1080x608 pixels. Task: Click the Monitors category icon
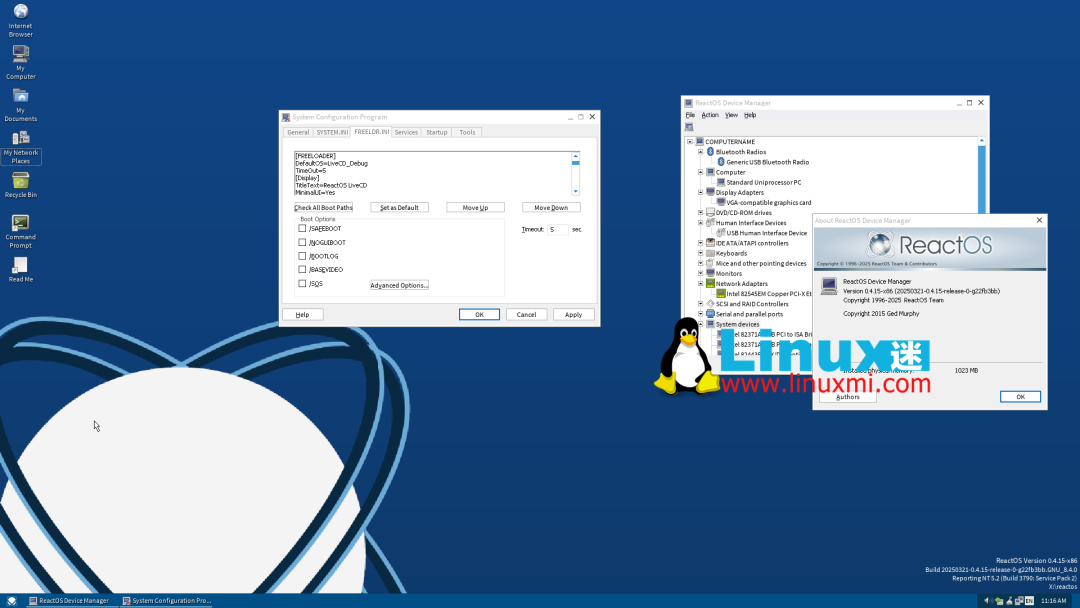pyautogui.click(x=710, y=273)
